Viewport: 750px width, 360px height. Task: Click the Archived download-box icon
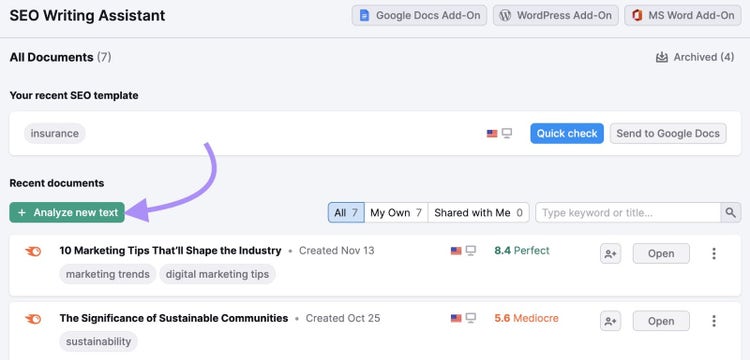(662, 57)
